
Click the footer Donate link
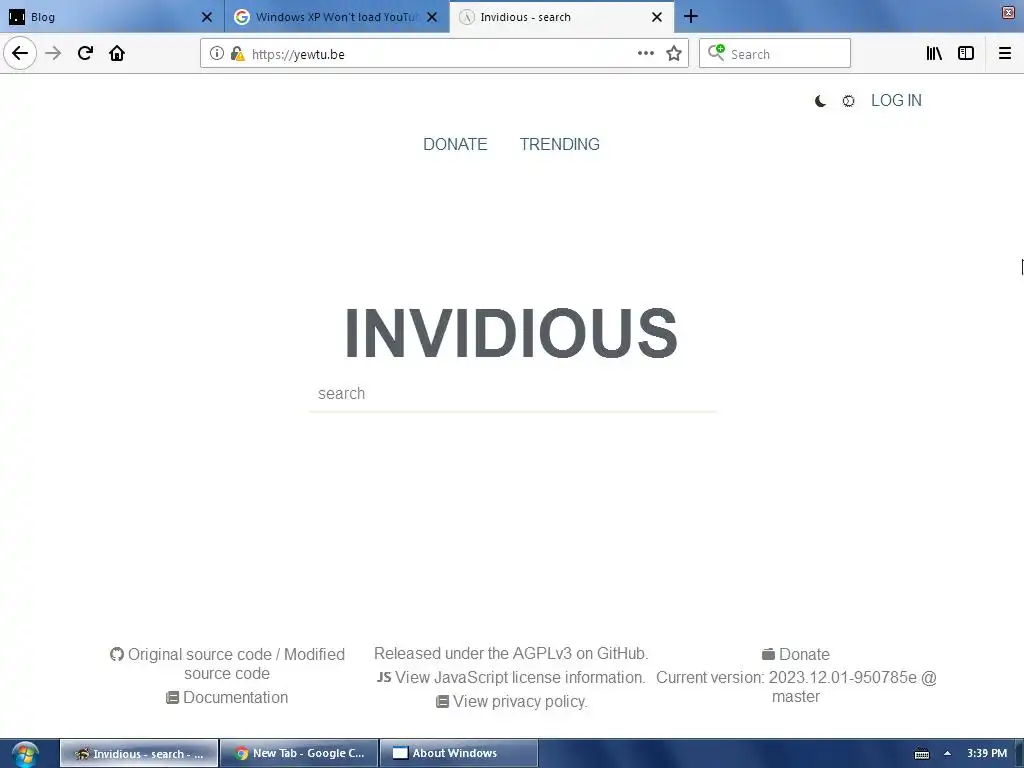(804, 654)
